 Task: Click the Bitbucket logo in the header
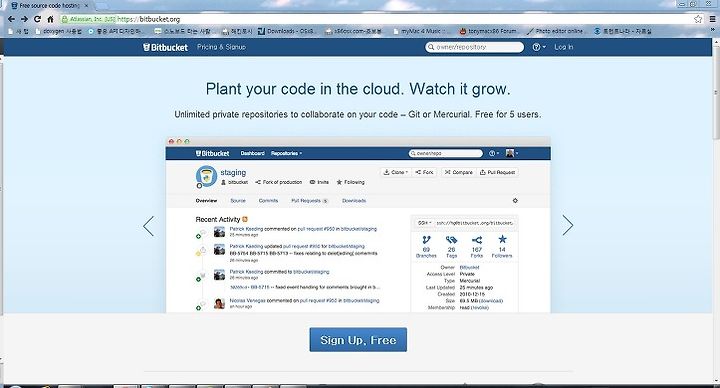coord(165,47)
